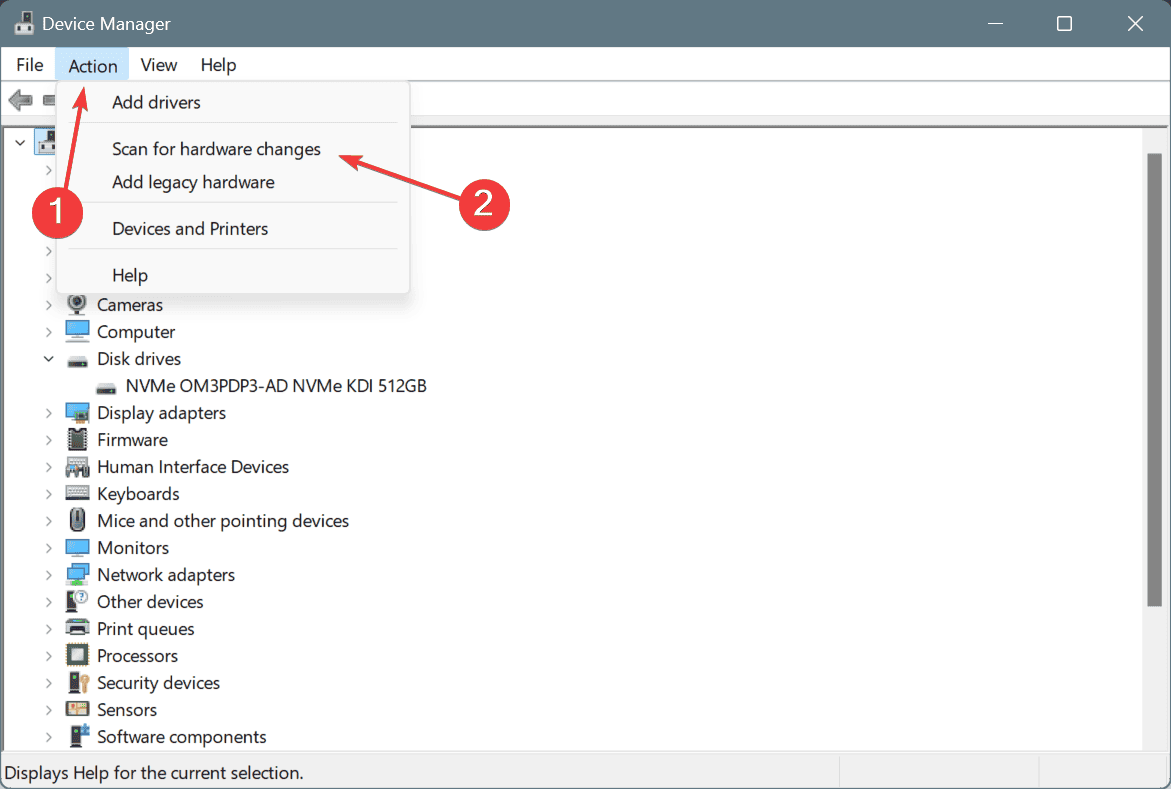
Task: Select the Firmware label
Action: 132,440
